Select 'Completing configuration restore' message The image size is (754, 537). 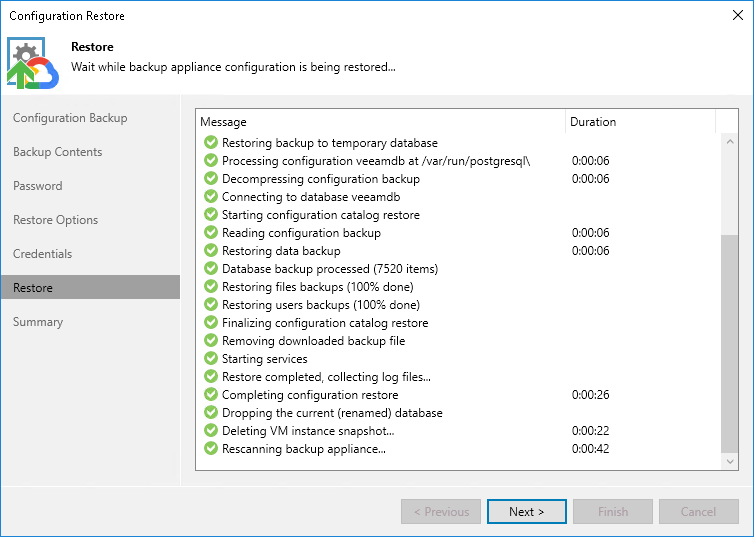[310, 395]
